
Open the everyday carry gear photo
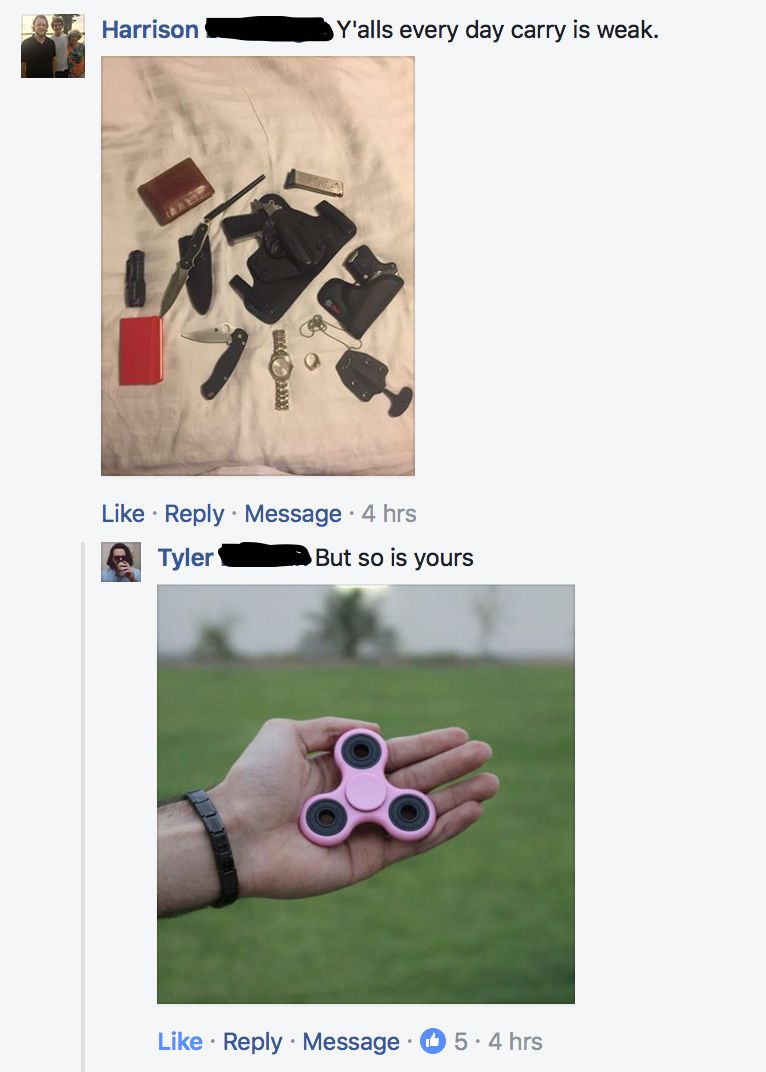[258, 266]
